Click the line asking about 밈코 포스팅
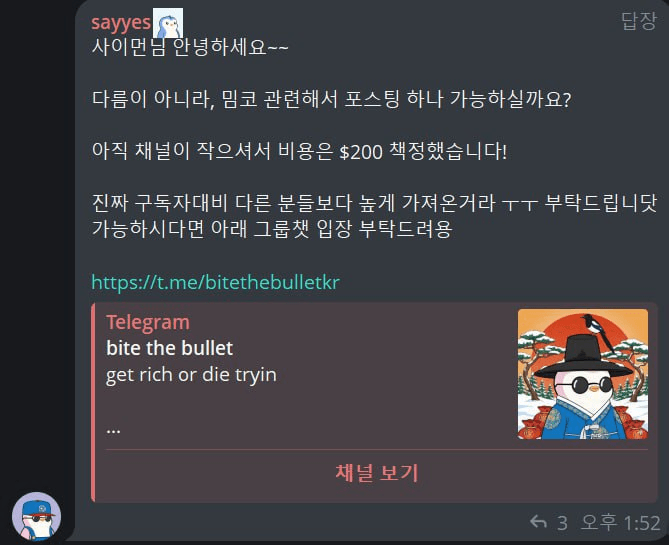The width and height of the screenshot is (669, 545). click(x=331, y=99)
